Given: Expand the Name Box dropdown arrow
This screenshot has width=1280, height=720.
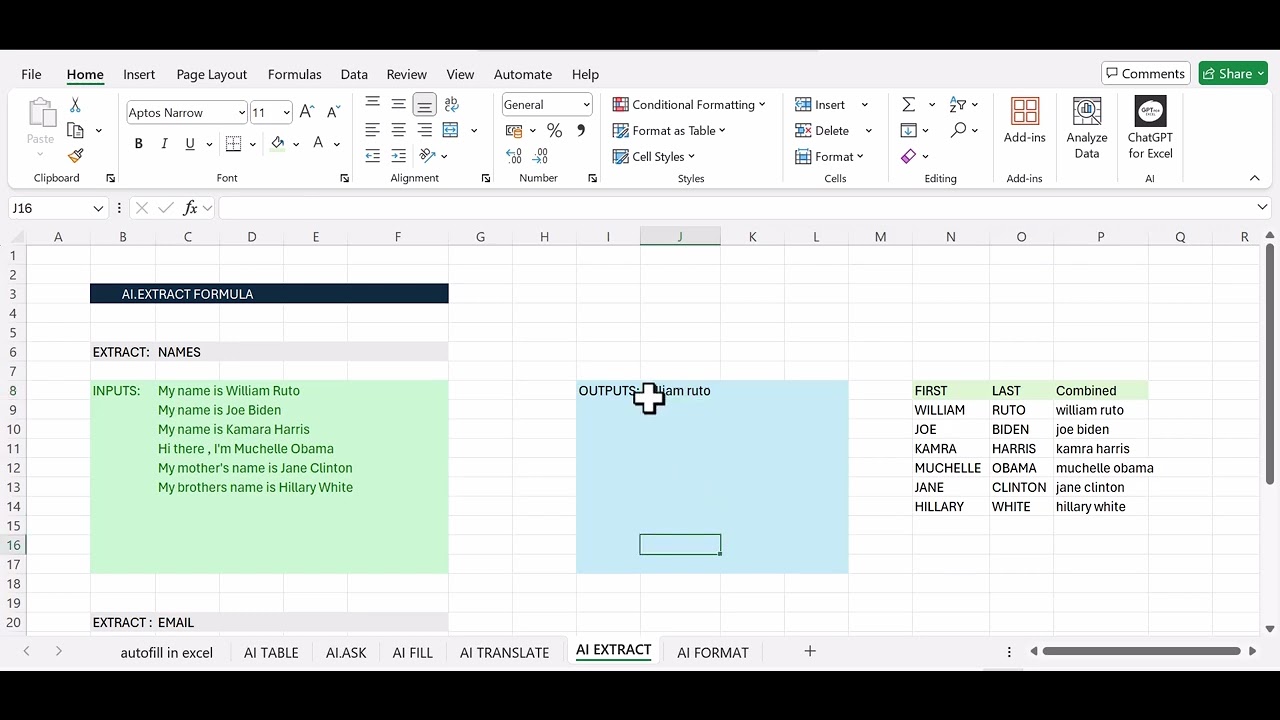Looking at the screenshot, I should 98,208.
